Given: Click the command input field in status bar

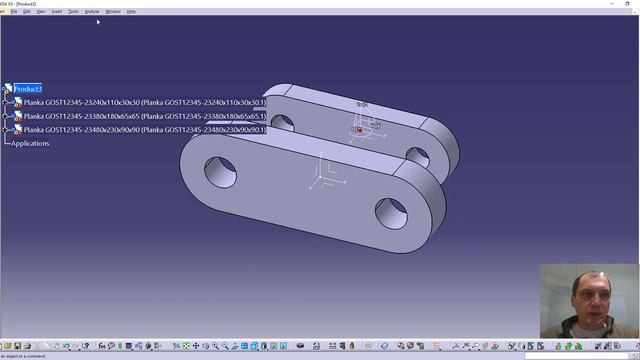Looking at the screenshot, I should pyautogui.click(x=576, y=356).
